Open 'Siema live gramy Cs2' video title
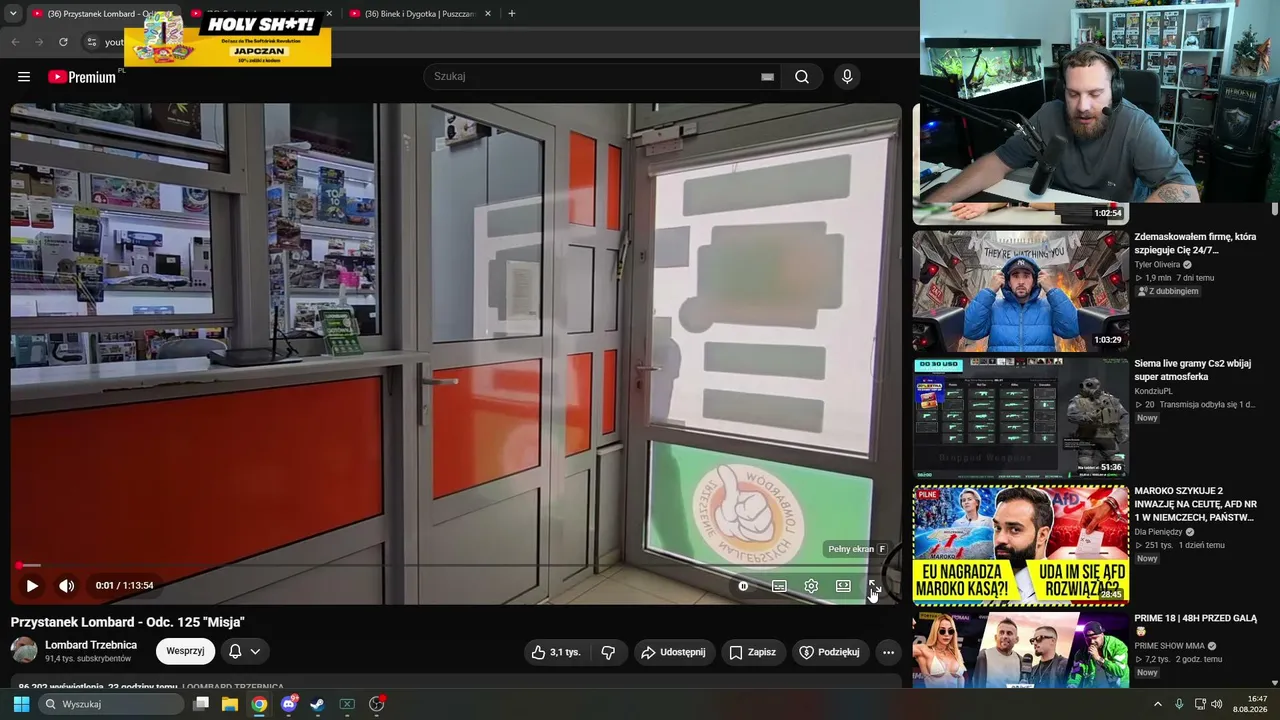The height and width of the screenshot is (720, 1280). click(1193, 370)
